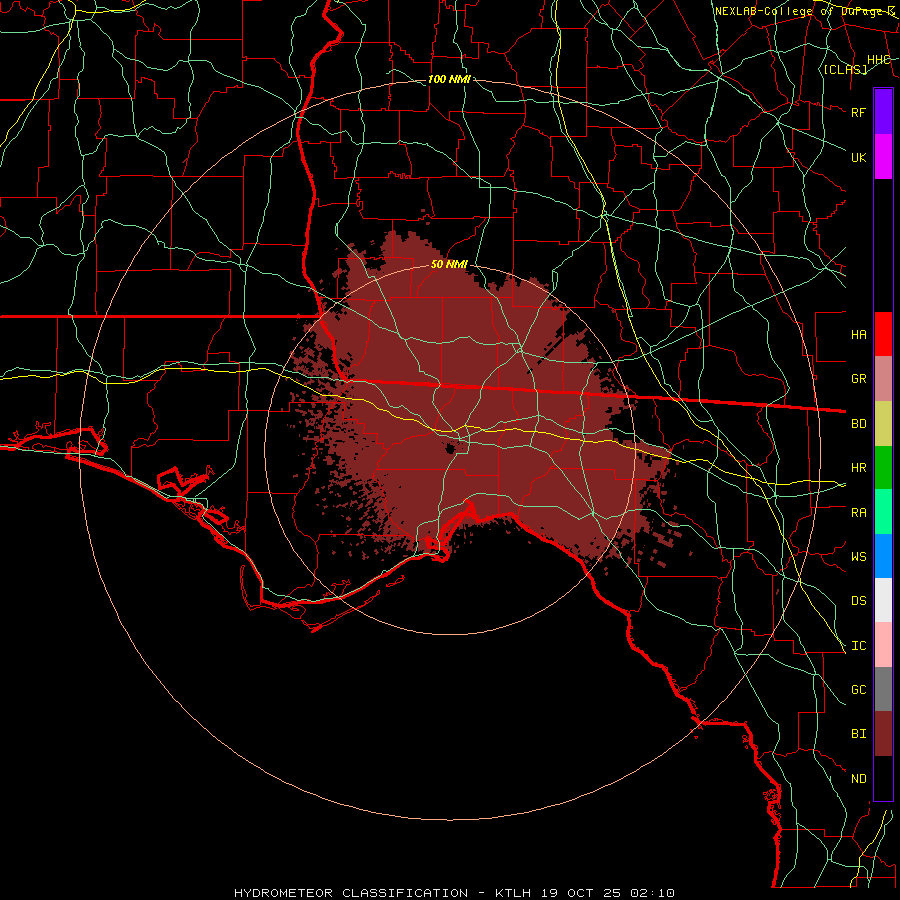Click the GC gray legend swatch
The width and height of the screenshot is (900, 900).
coord(883,689)
